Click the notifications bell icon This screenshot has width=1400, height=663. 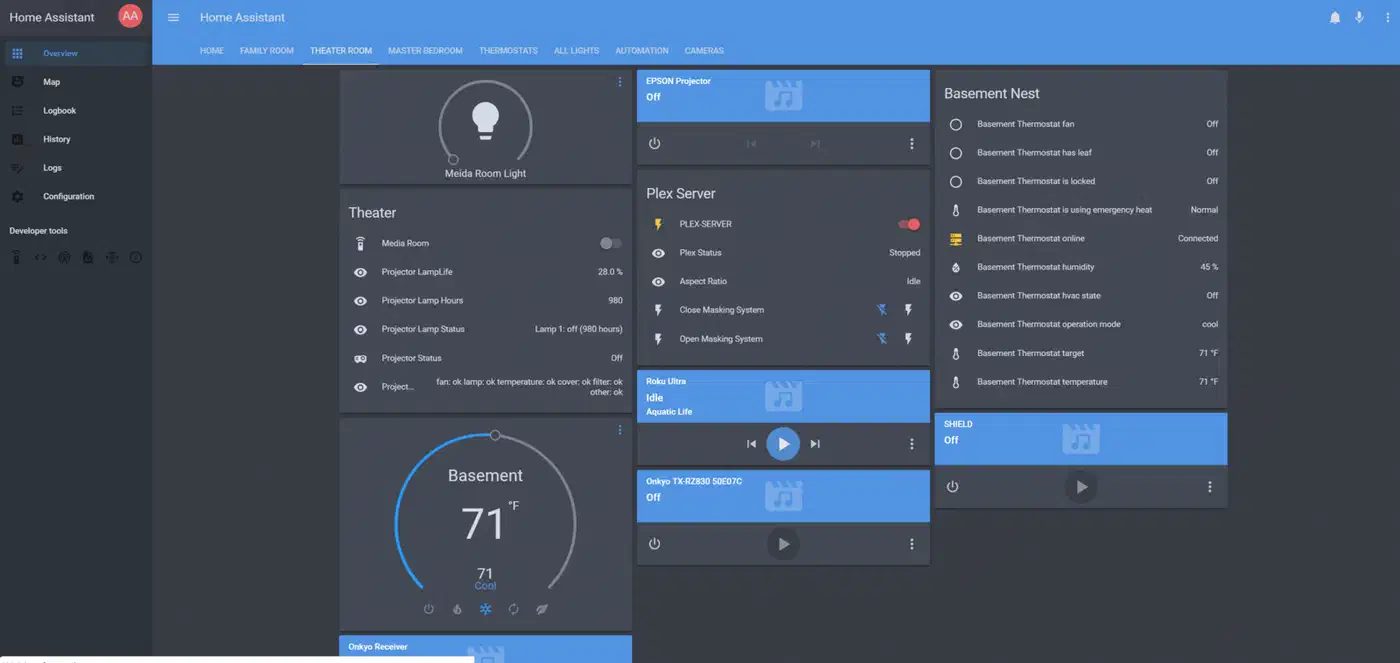[1334, 17]
